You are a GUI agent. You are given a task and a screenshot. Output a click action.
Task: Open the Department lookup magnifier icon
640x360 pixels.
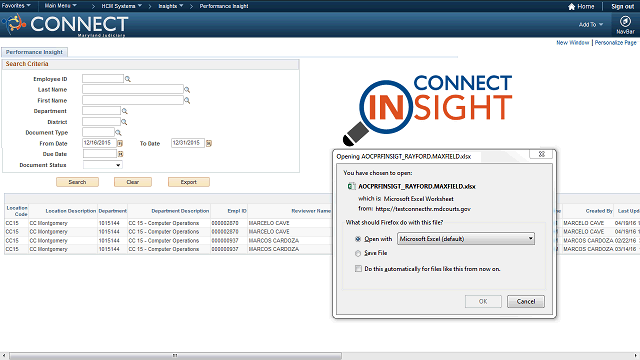[124, 111]
